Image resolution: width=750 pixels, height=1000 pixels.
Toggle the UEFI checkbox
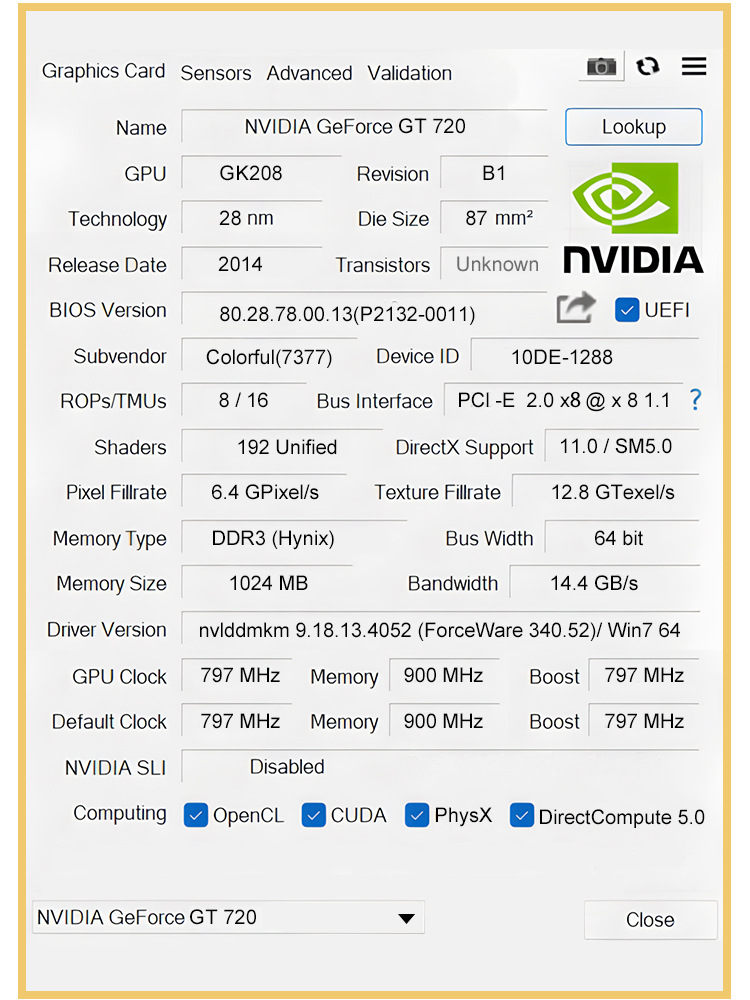point(627,310)
